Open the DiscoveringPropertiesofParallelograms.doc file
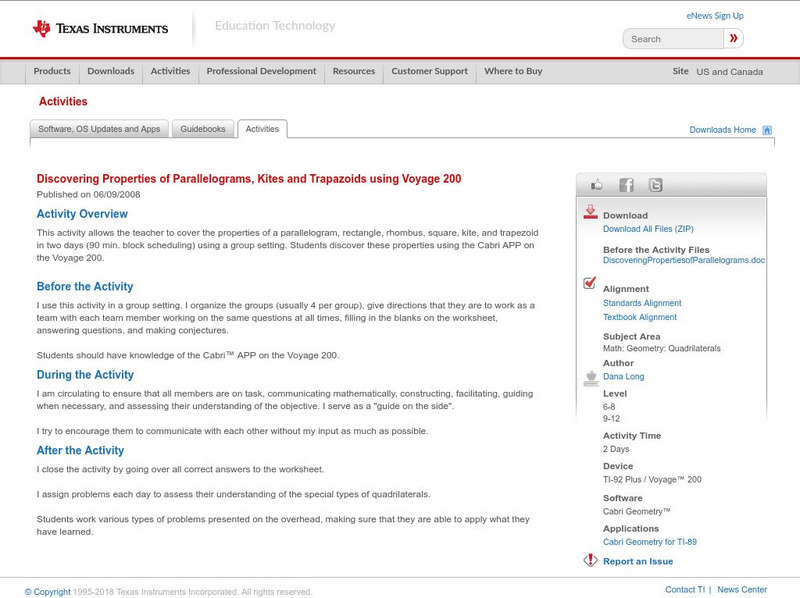The image size is (800, 598). (684, 260)
